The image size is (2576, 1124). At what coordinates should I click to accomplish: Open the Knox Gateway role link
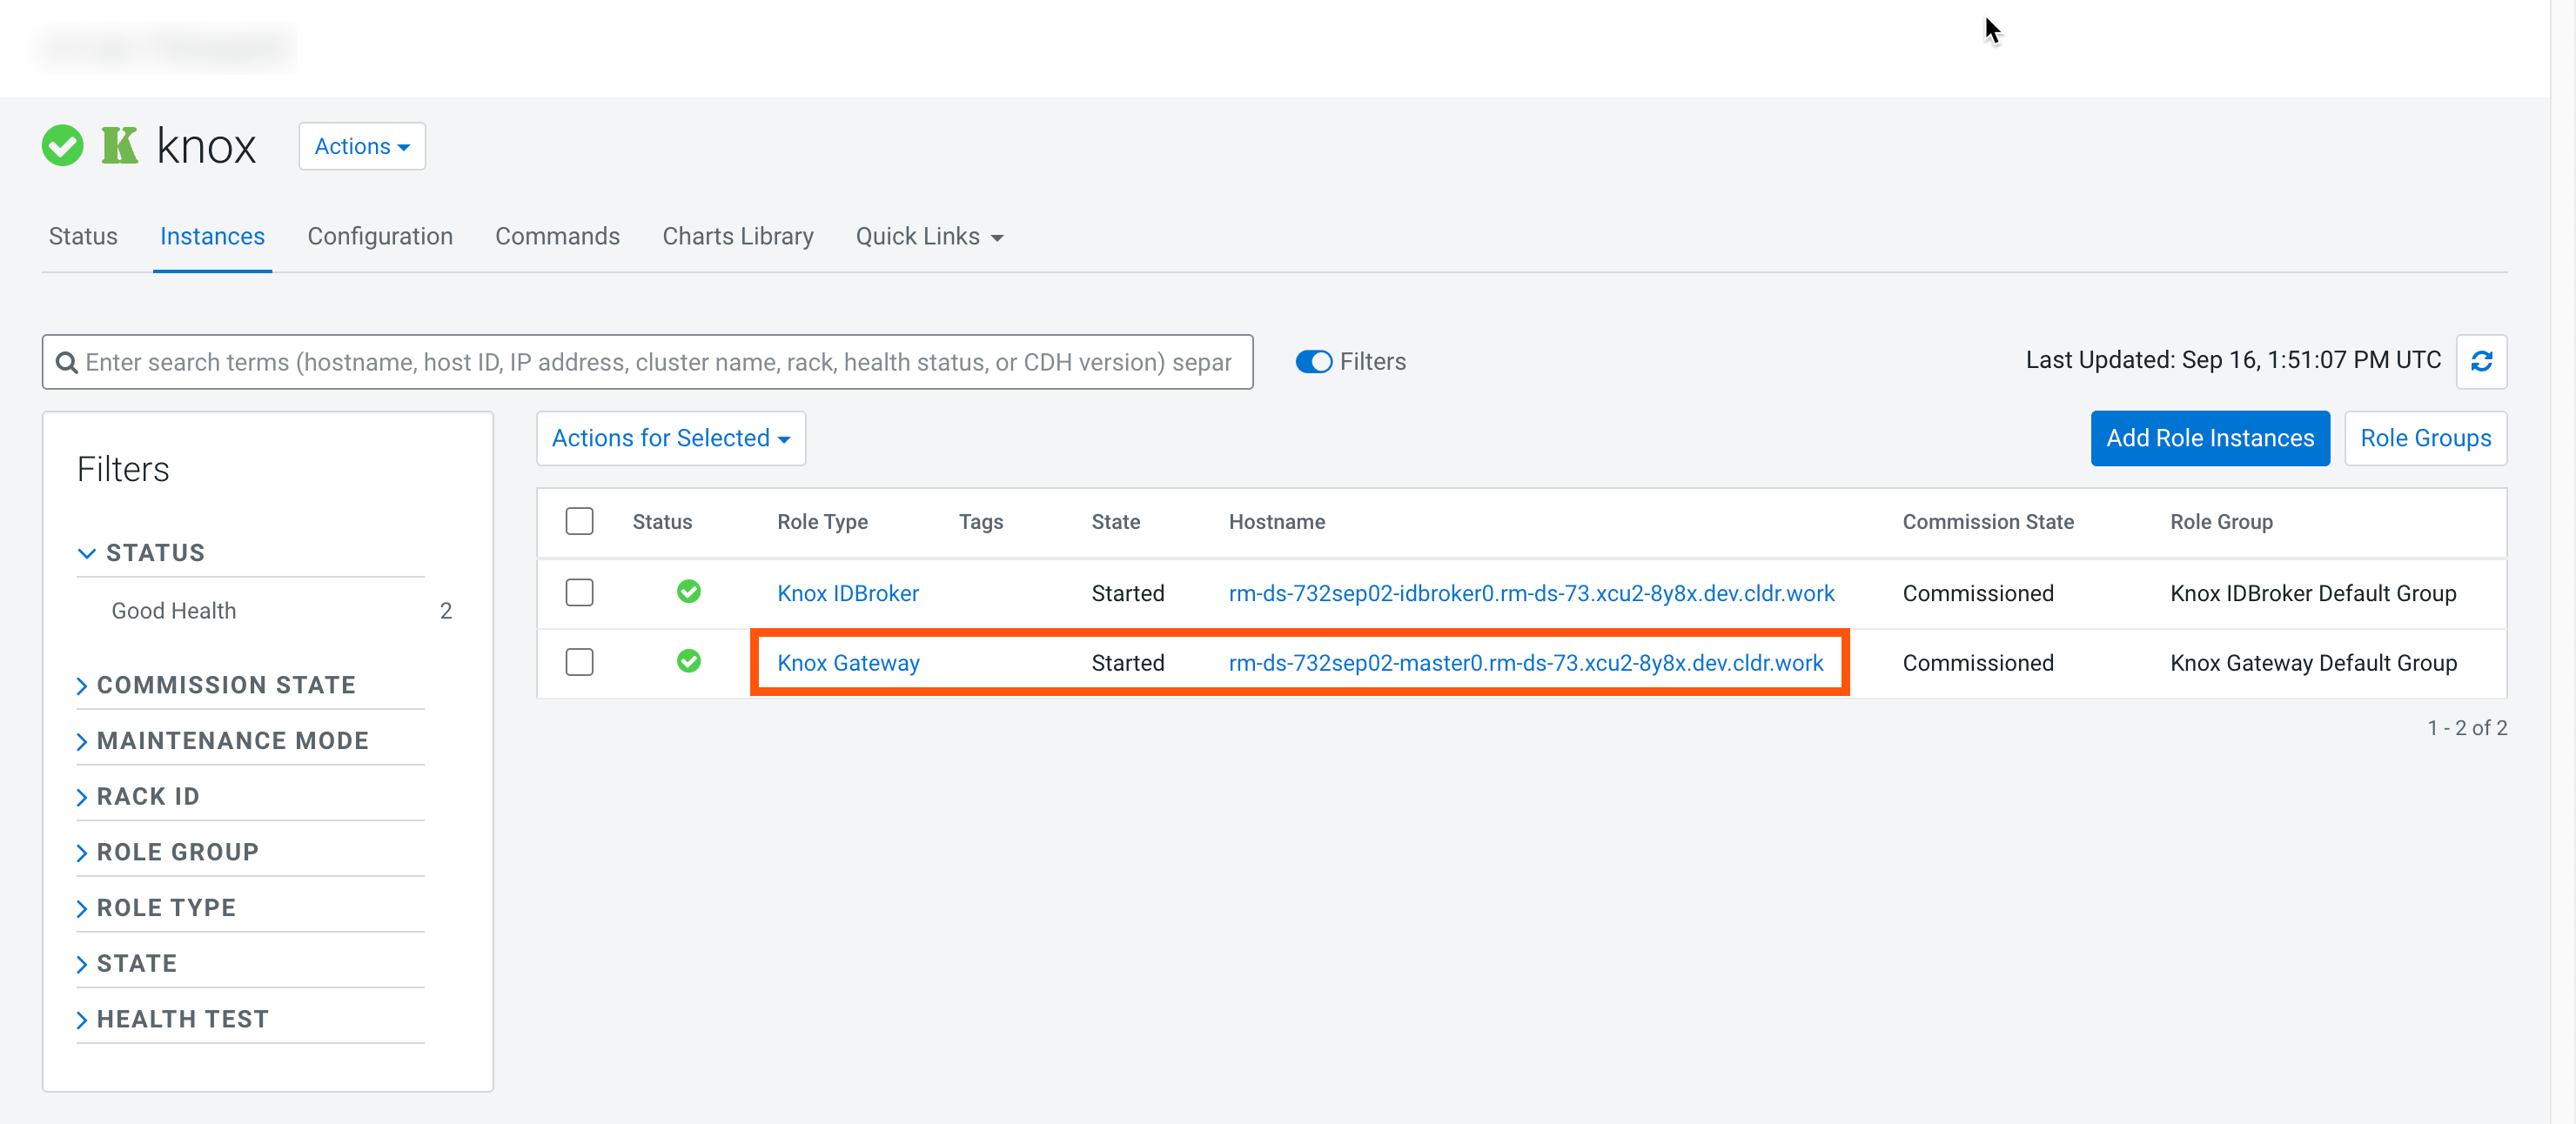[x=847, y=663]
